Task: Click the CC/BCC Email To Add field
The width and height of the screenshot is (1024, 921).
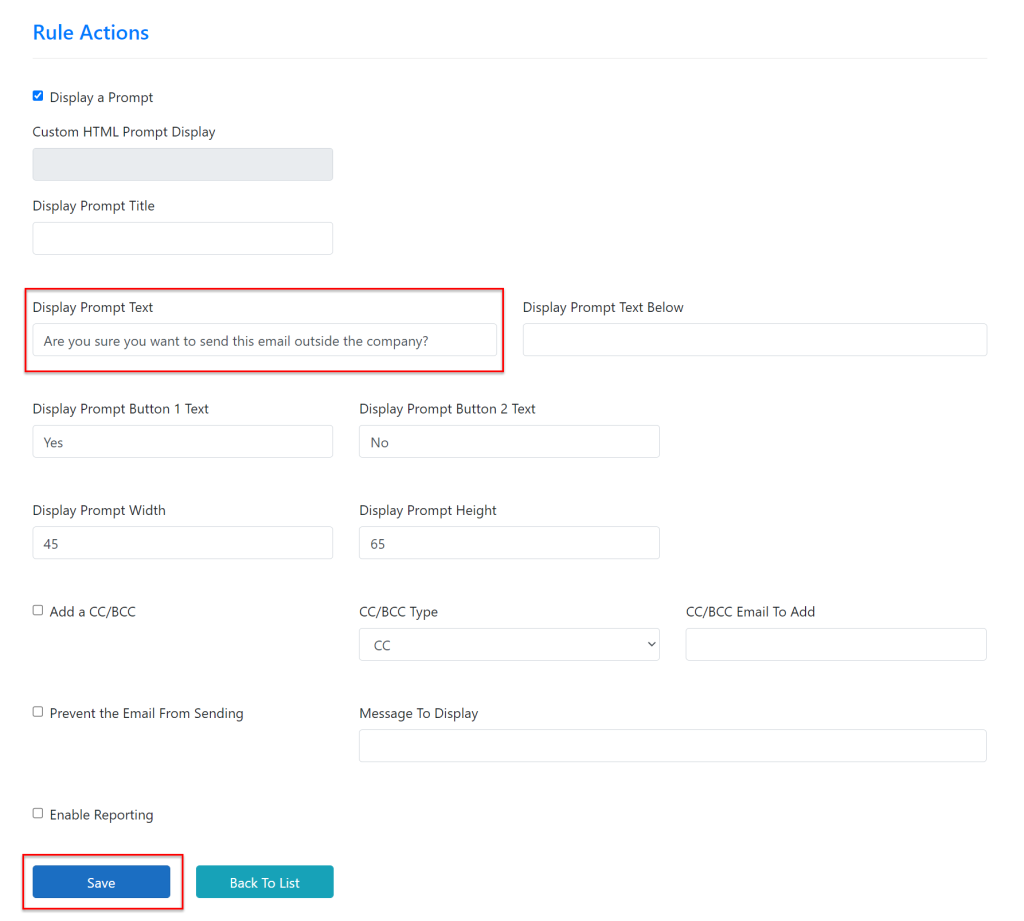Action: pyautogui.click(x=835, y=644)
